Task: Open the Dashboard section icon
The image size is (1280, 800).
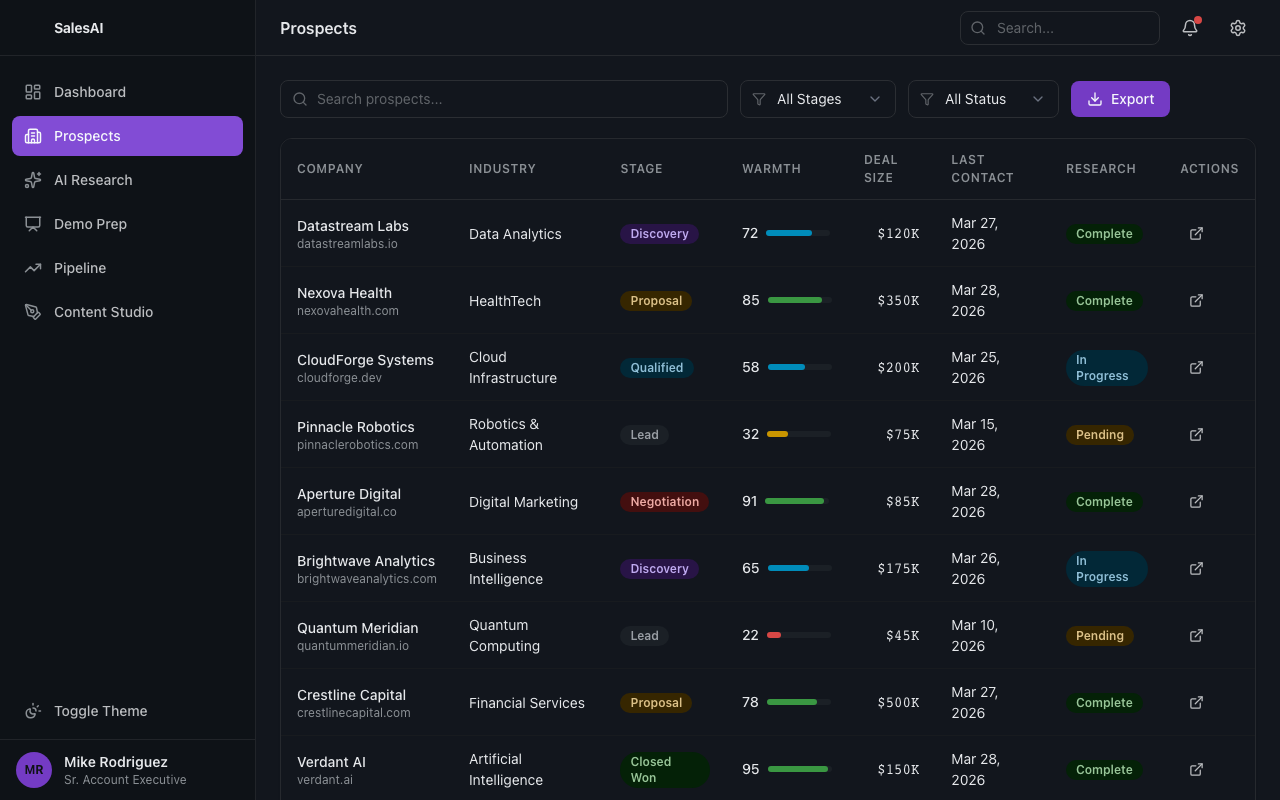Action: [x=33, y=91]
